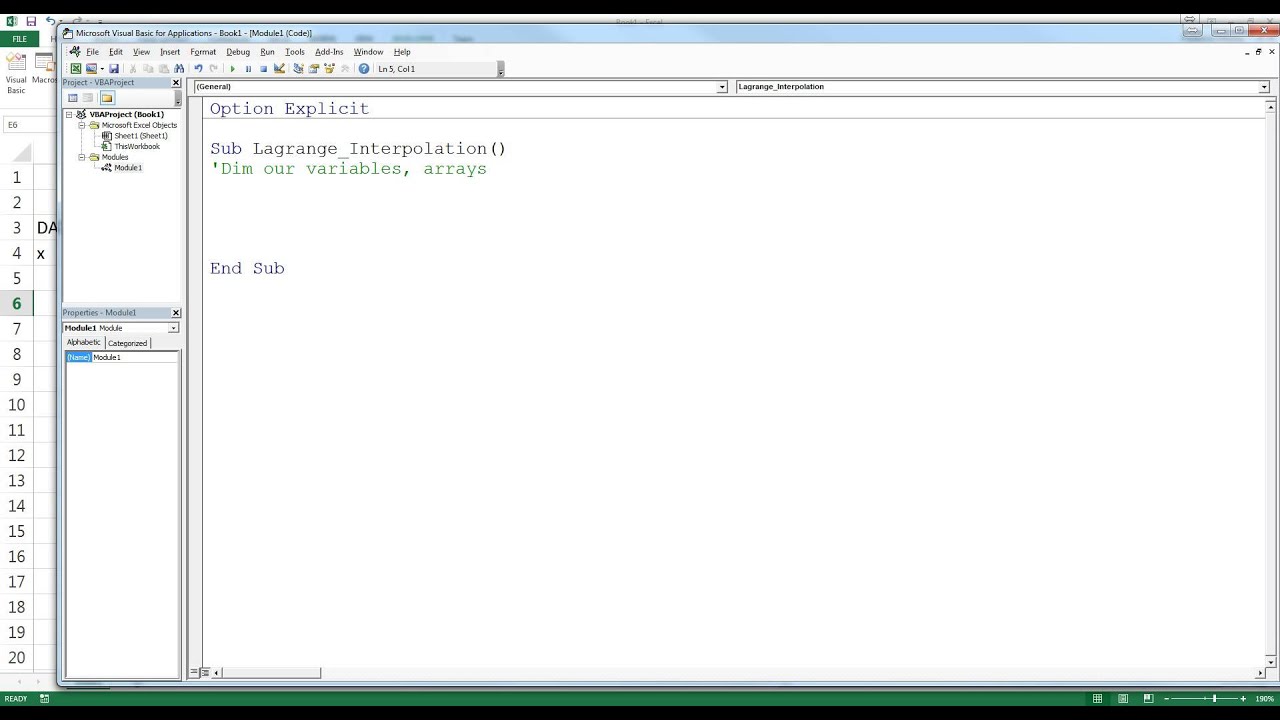This screenshot has height=720, width=1280.
Task: Click the Reset stop icon
Action: pyautogui.click(x=264, y=69)
